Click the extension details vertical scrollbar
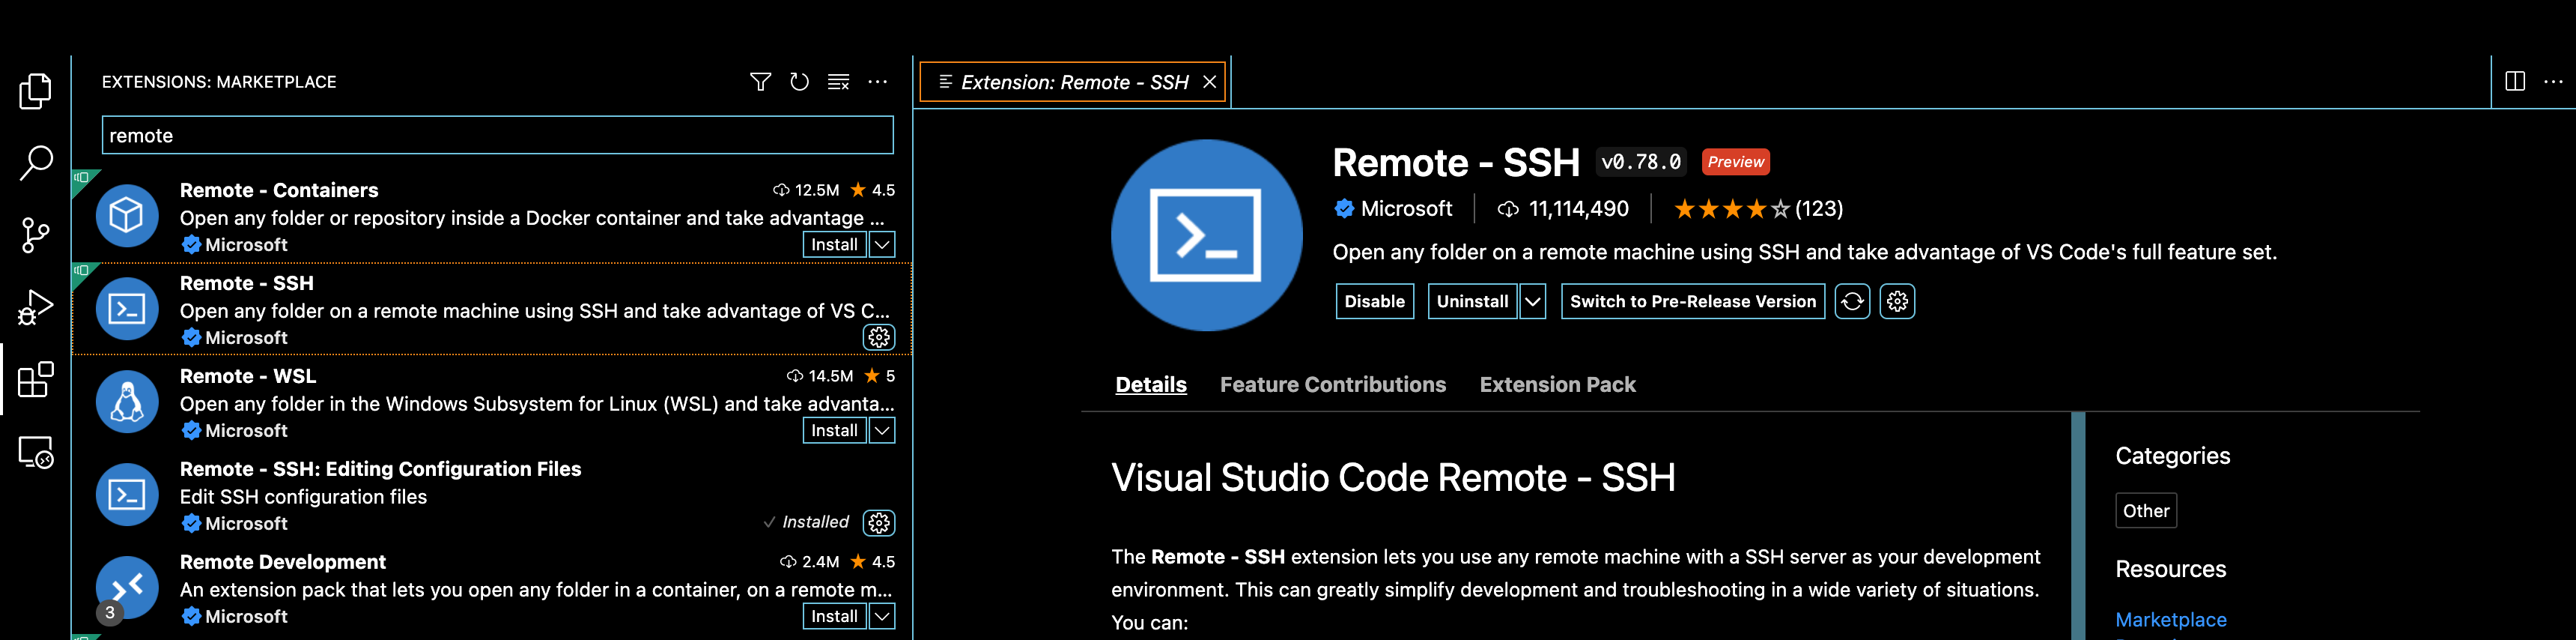The height and width of the screenshot is (640, 2576). [2078, 526]
